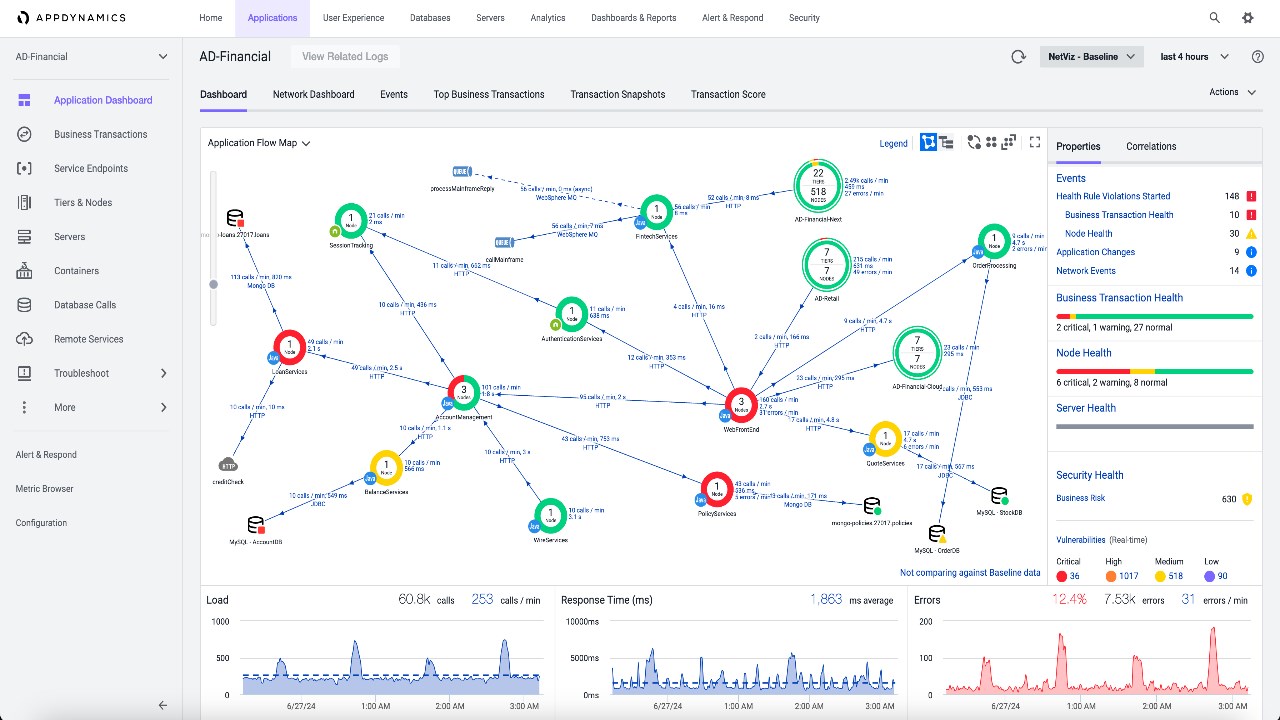Viewport: 1280px width, 720px height.
Task: Switch to Transaction Score tab
Action: (728, 95)
